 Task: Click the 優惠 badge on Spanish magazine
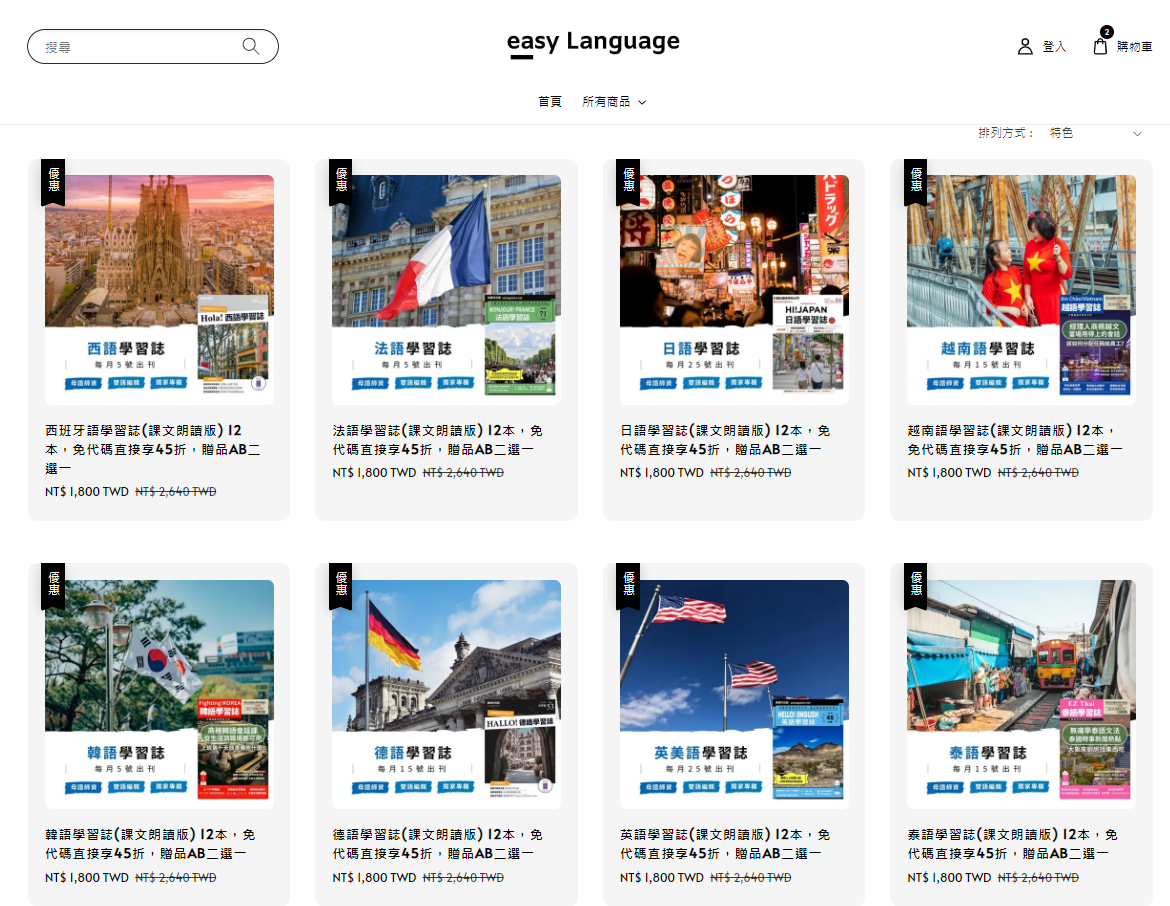pyautogui.click(x=53, y=180)
